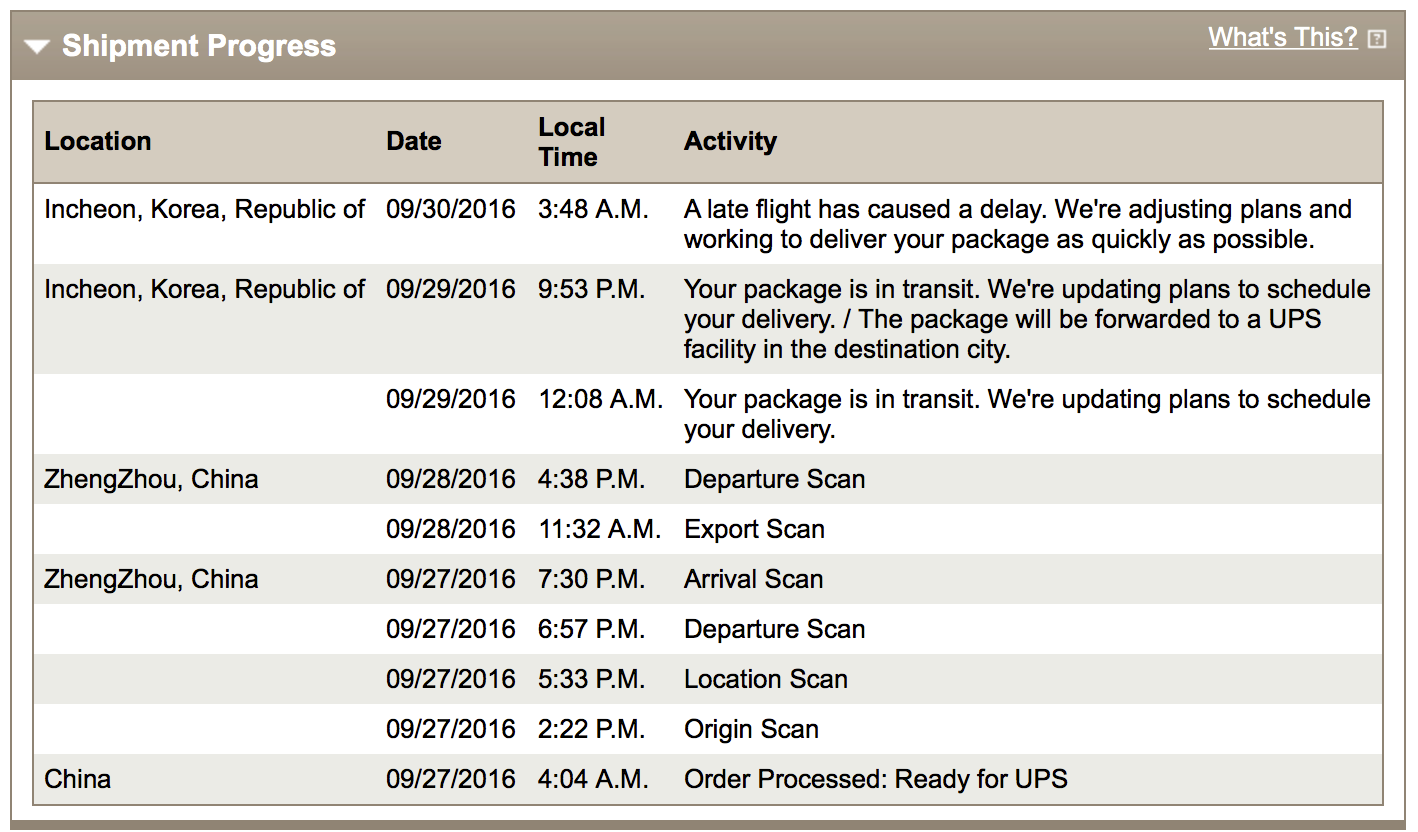Select the Local Time column header
The width and height of the screenshot is (1418, 832).
(572, 142)
